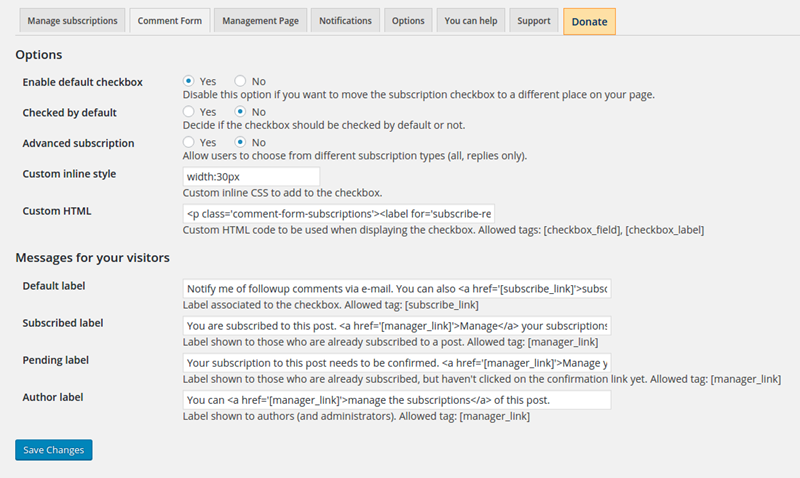Select the Support tab
Image resolution: width=800 pixels, height=478 pixels.
[x=534, y=21]
